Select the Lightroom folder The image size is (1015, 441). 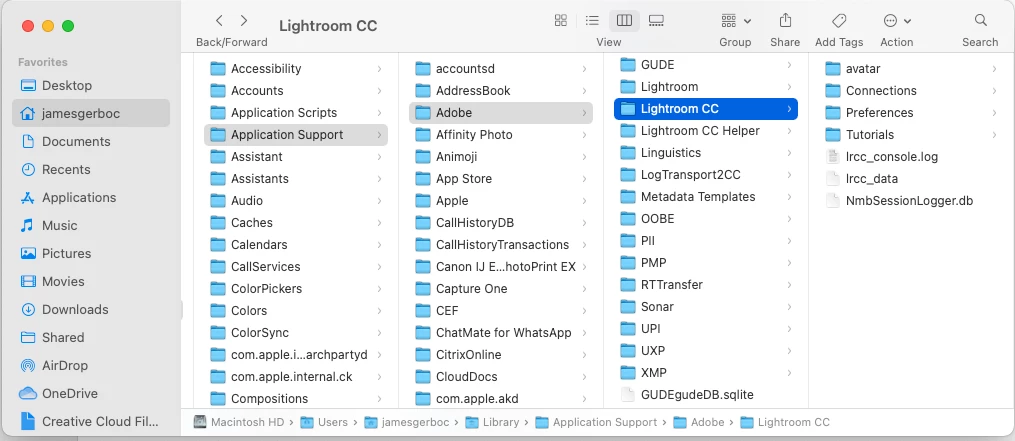706,87
